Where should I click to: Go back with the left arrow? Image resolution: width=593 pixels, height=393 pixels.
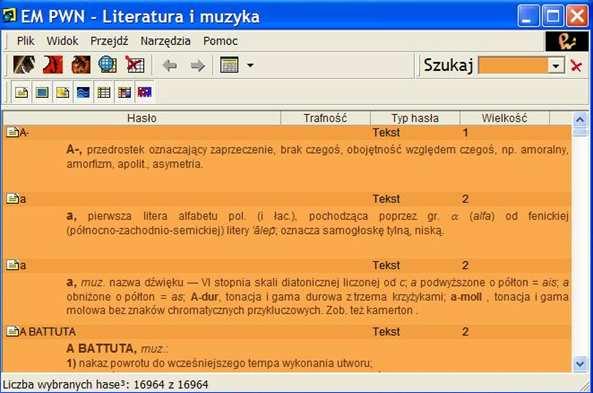point(170,65)
